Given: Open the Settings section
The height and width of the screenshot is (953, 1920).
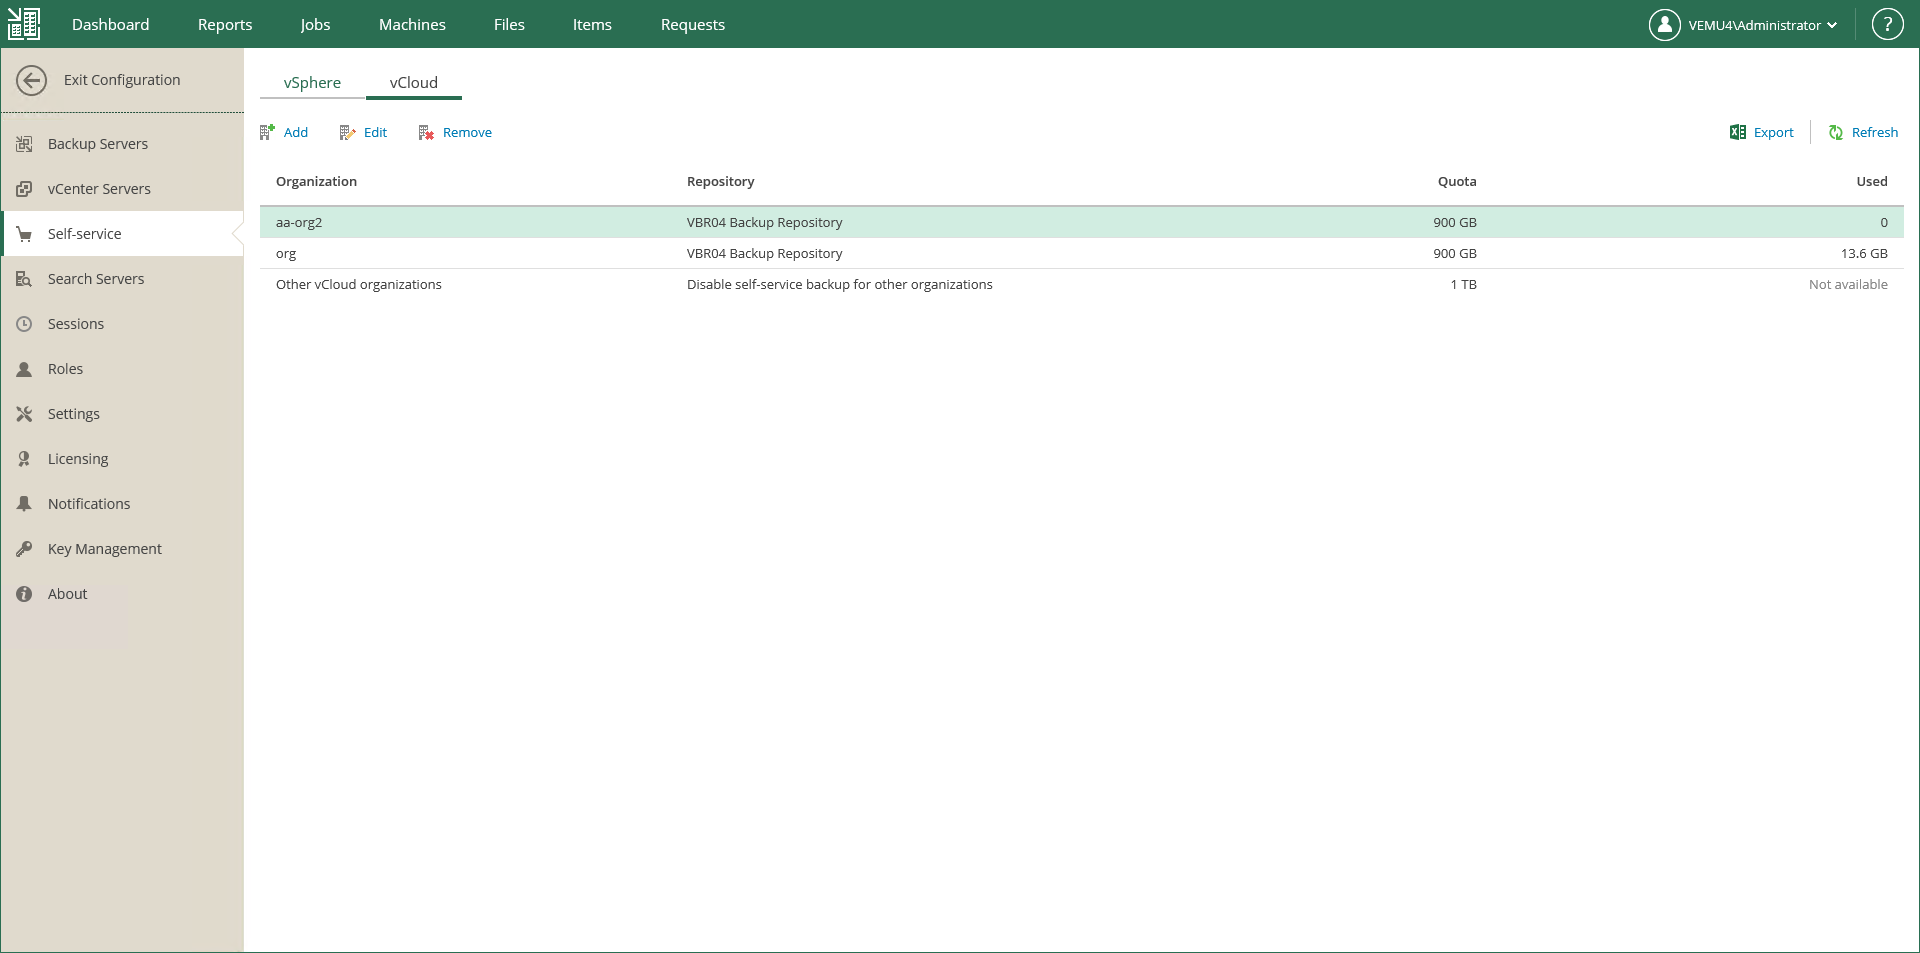Looking at the screenshot, I should coord(122,414).
